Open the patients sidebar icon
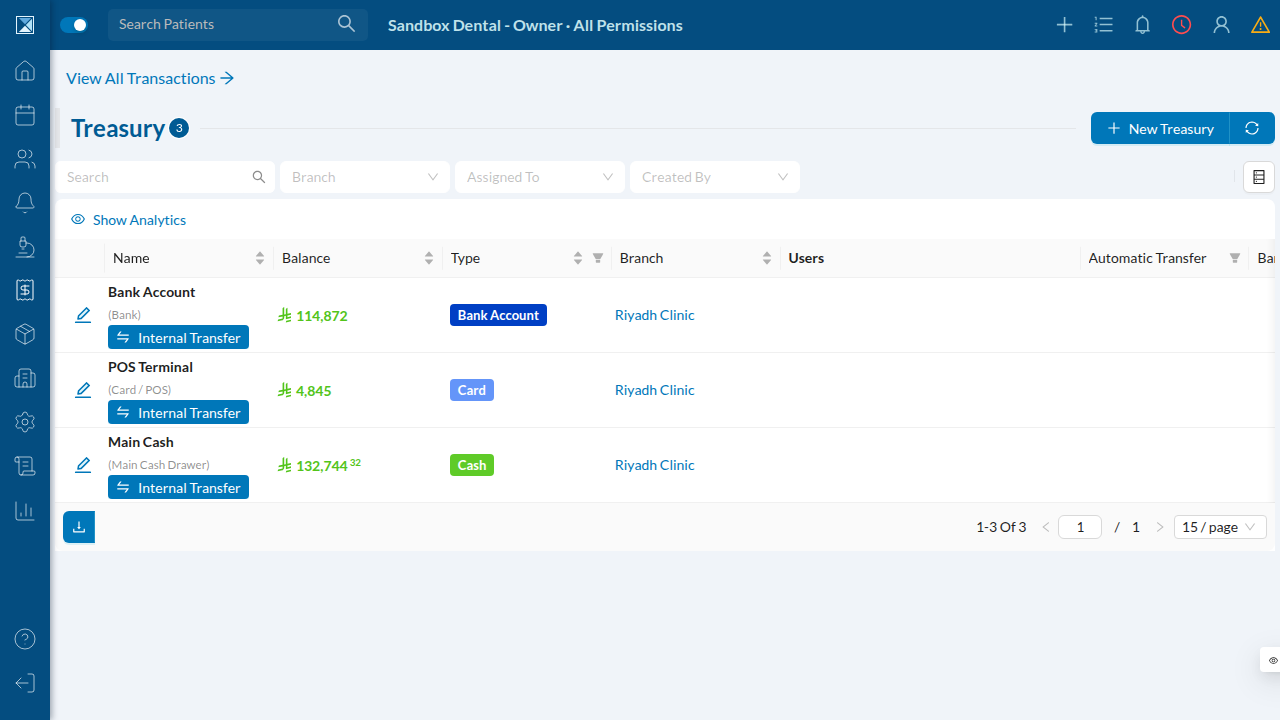 tap(25, 159)
